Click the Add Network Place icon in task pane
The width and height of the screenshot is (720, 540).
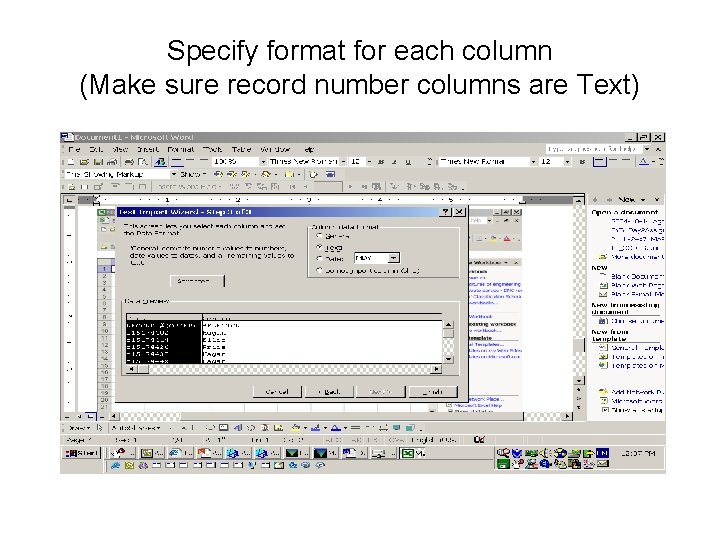point(603,392)
